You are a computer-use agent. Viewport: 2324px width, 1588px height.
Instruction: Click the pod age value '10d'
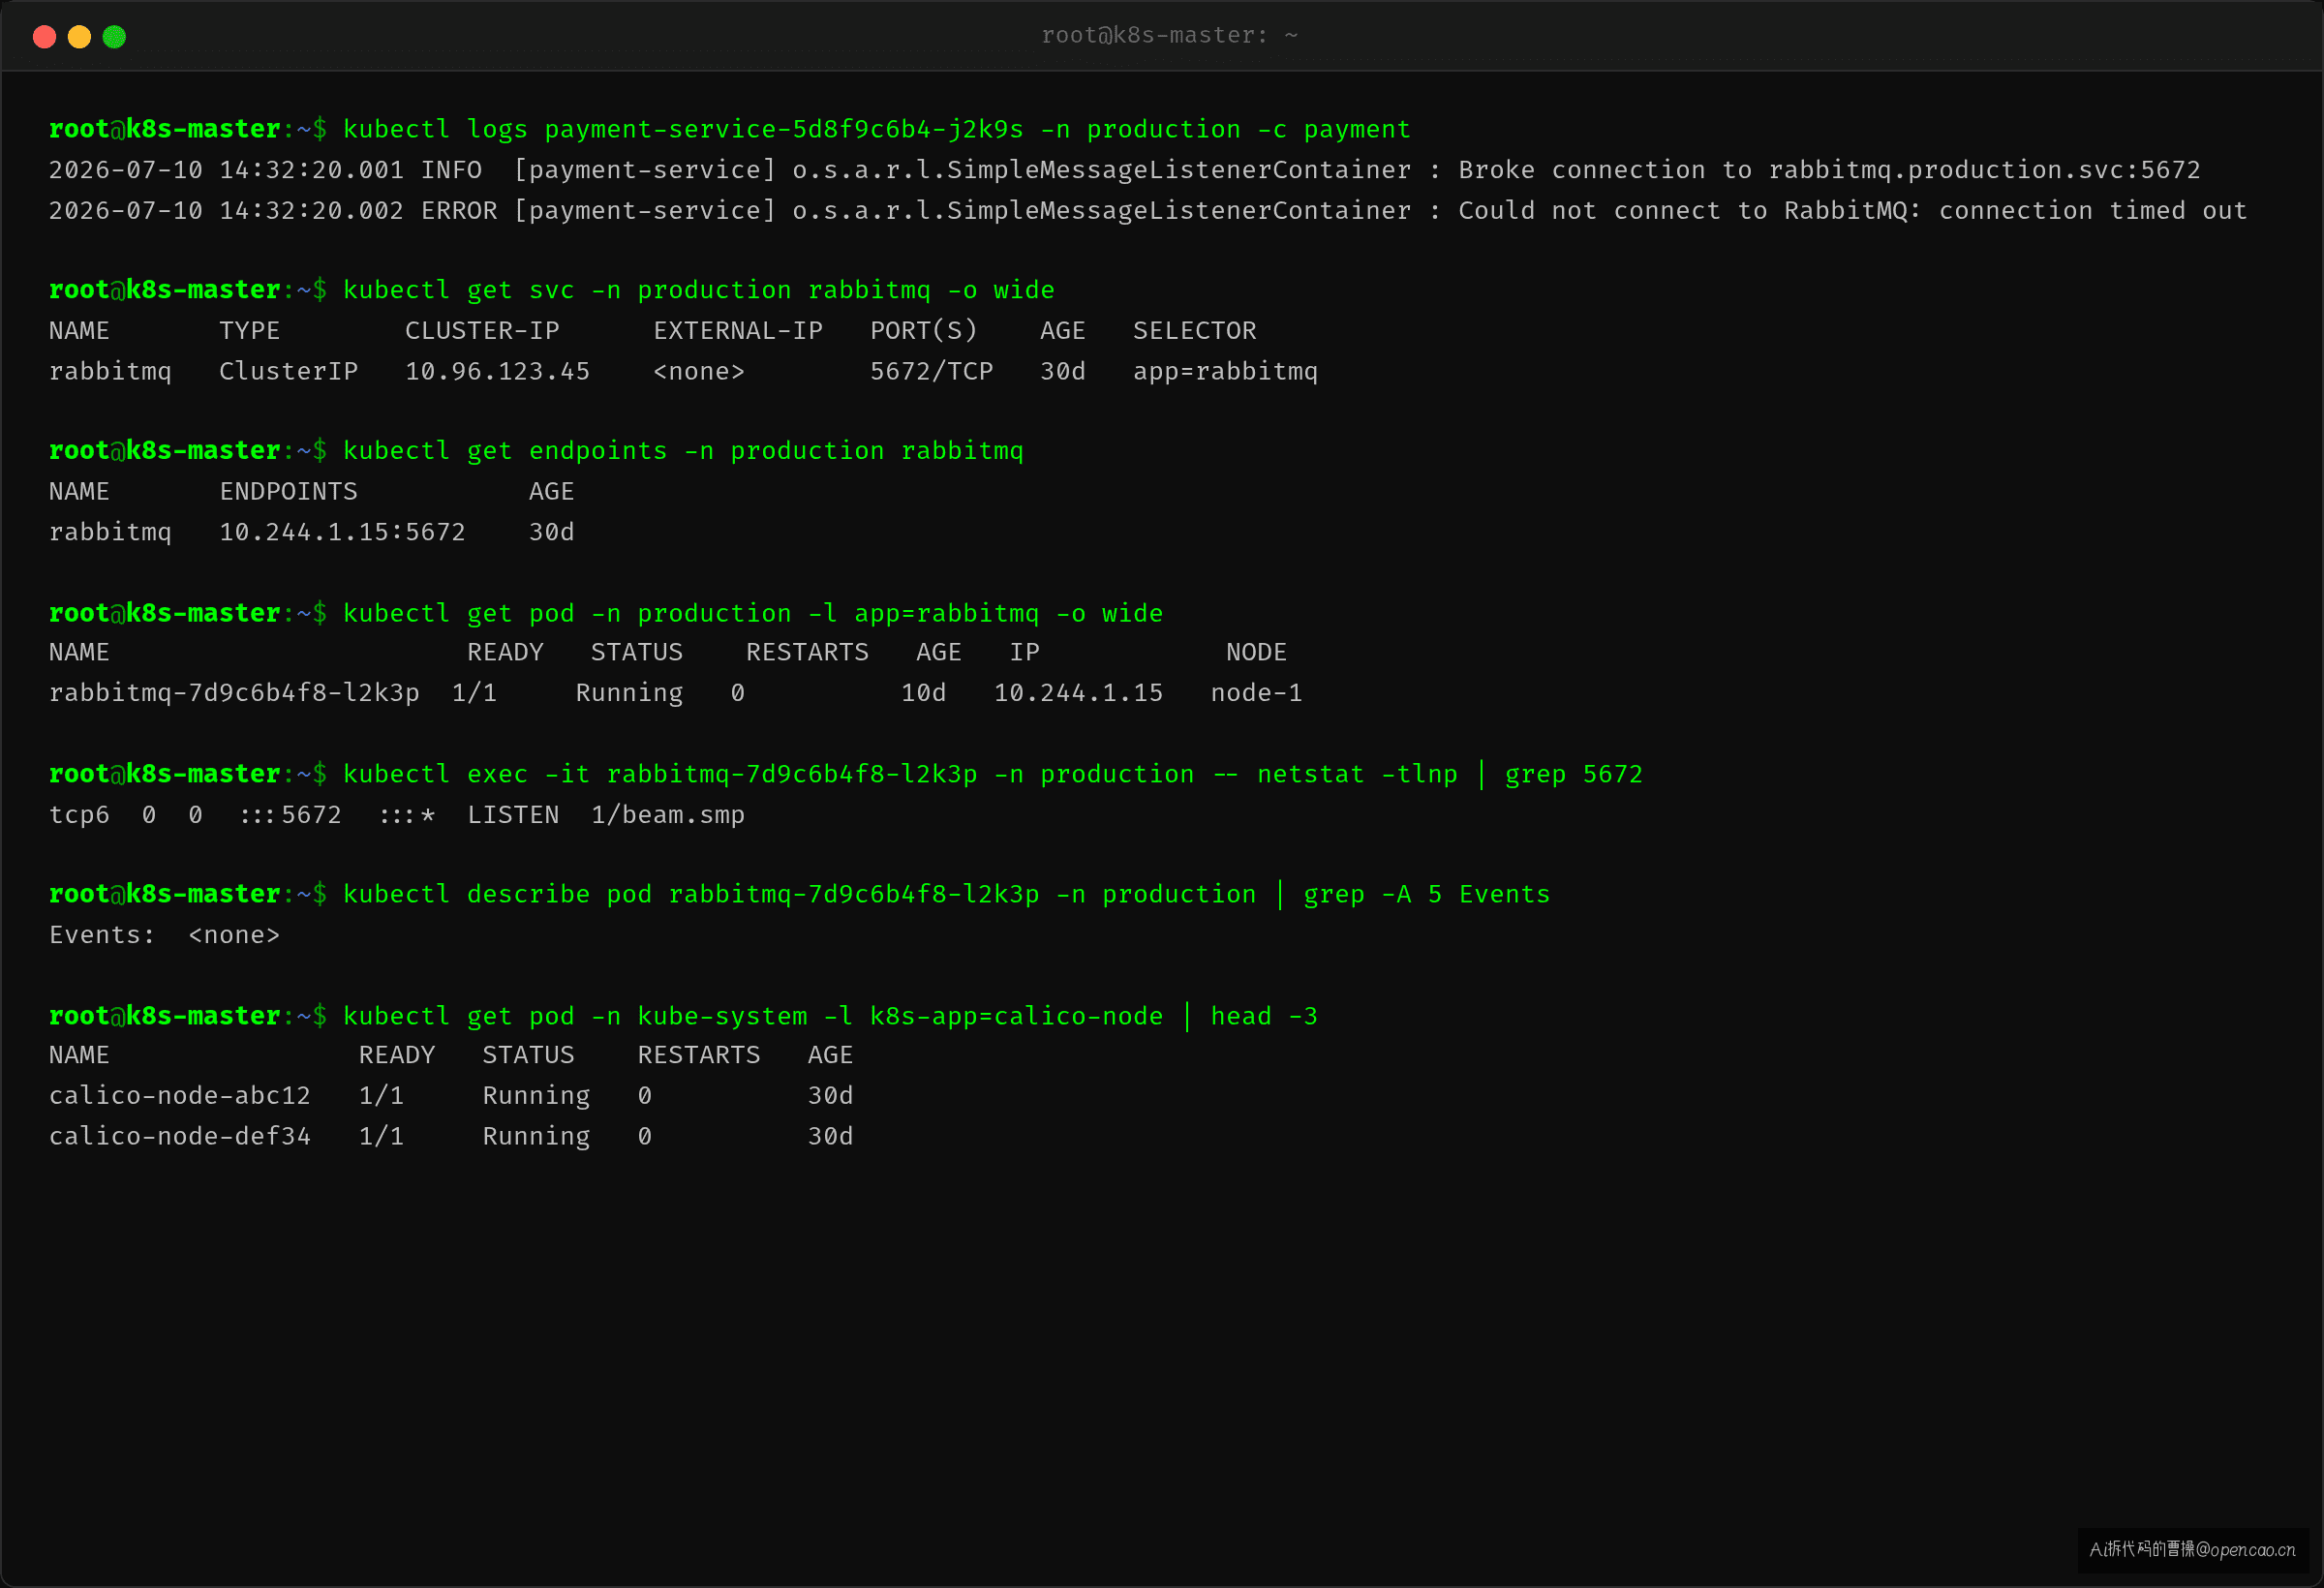[923, 693]
